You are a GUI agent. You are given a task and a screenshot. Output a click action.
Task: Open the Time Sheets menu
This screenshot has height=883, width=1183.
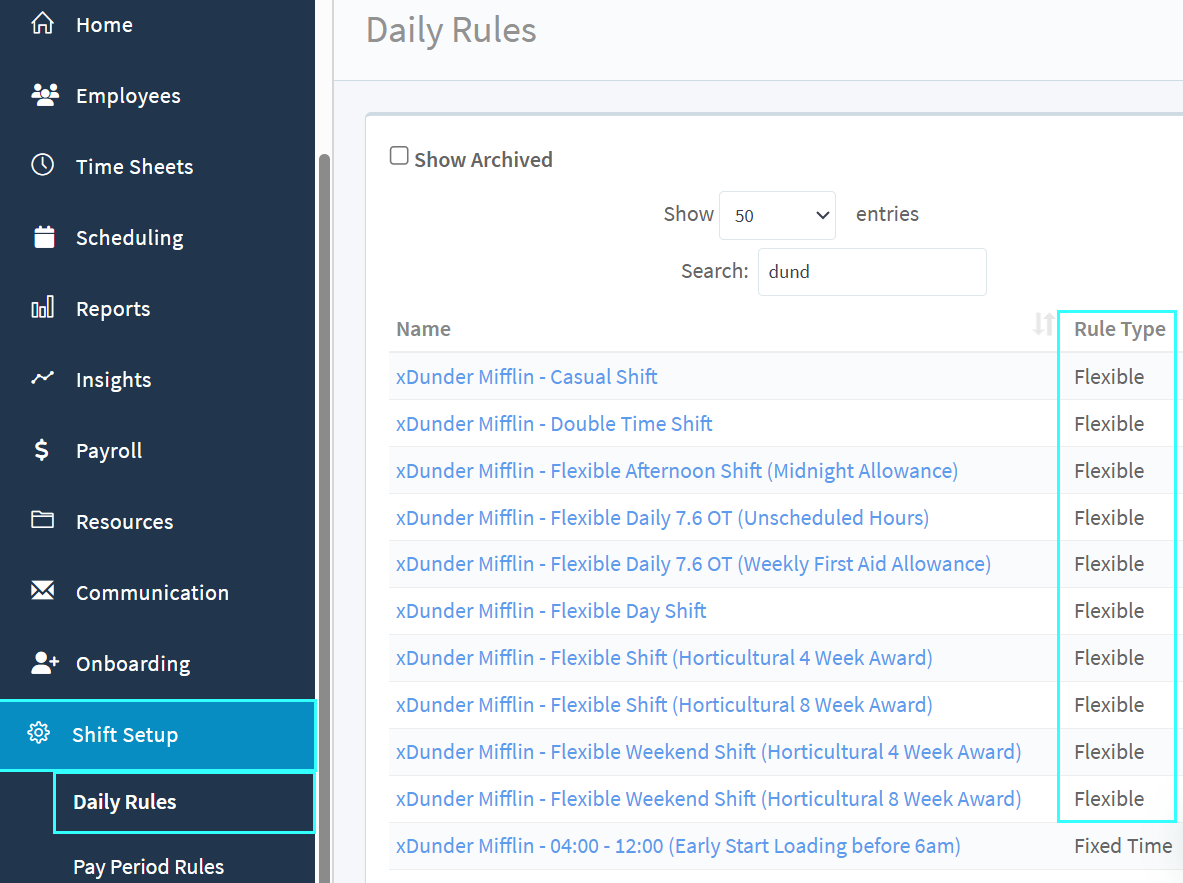(134, 167)
